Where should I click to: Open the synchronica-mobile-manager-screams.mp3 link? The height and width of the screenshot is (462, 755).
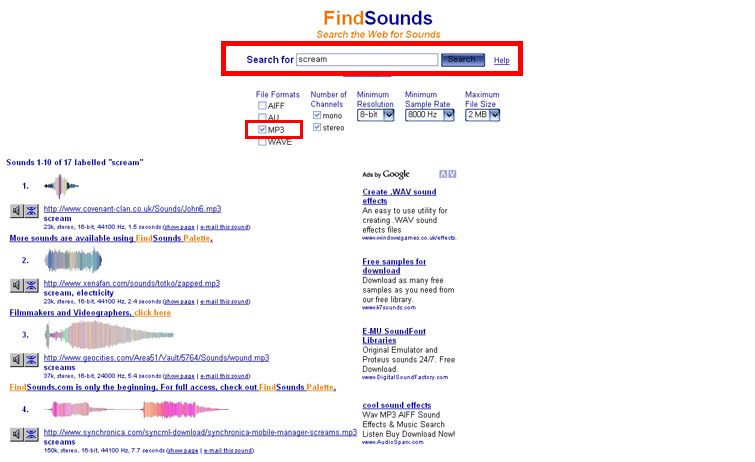pos(200,432)
